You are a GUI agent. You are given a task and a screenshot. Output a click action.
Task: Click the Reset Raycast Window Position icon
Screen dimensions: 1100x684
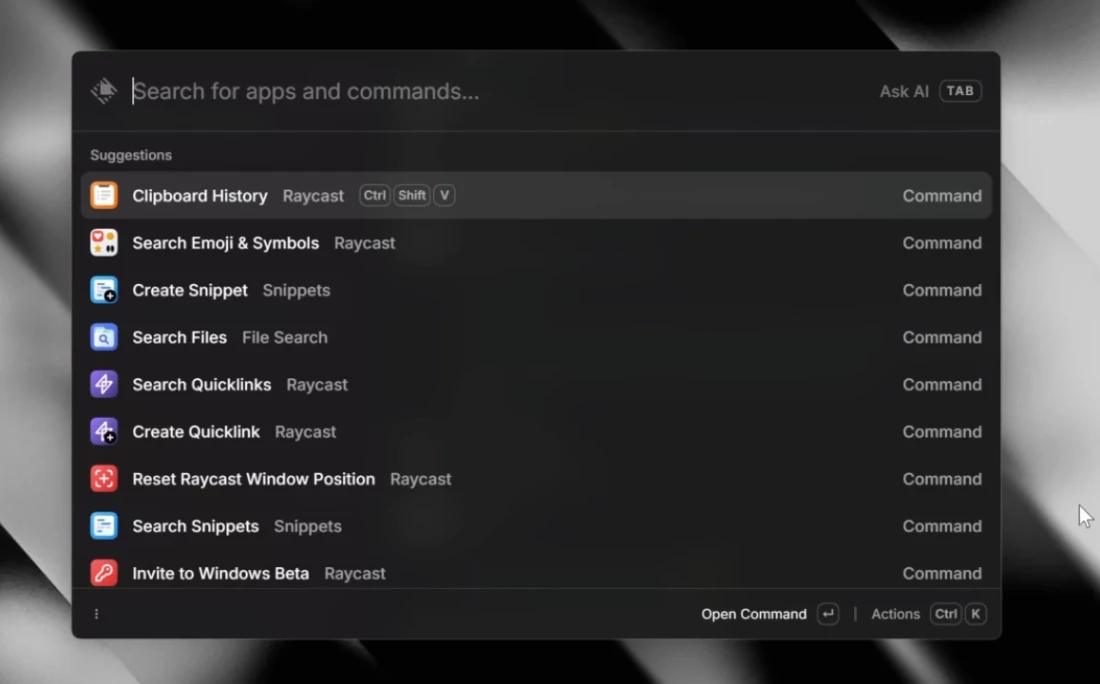coord(104,479)
